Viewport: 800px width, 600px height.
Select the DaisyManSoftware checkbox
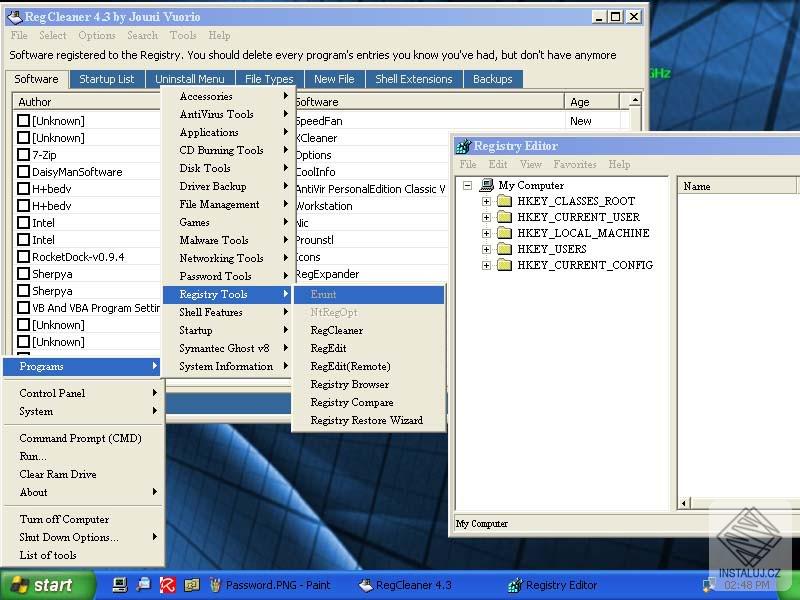point(22,171)
